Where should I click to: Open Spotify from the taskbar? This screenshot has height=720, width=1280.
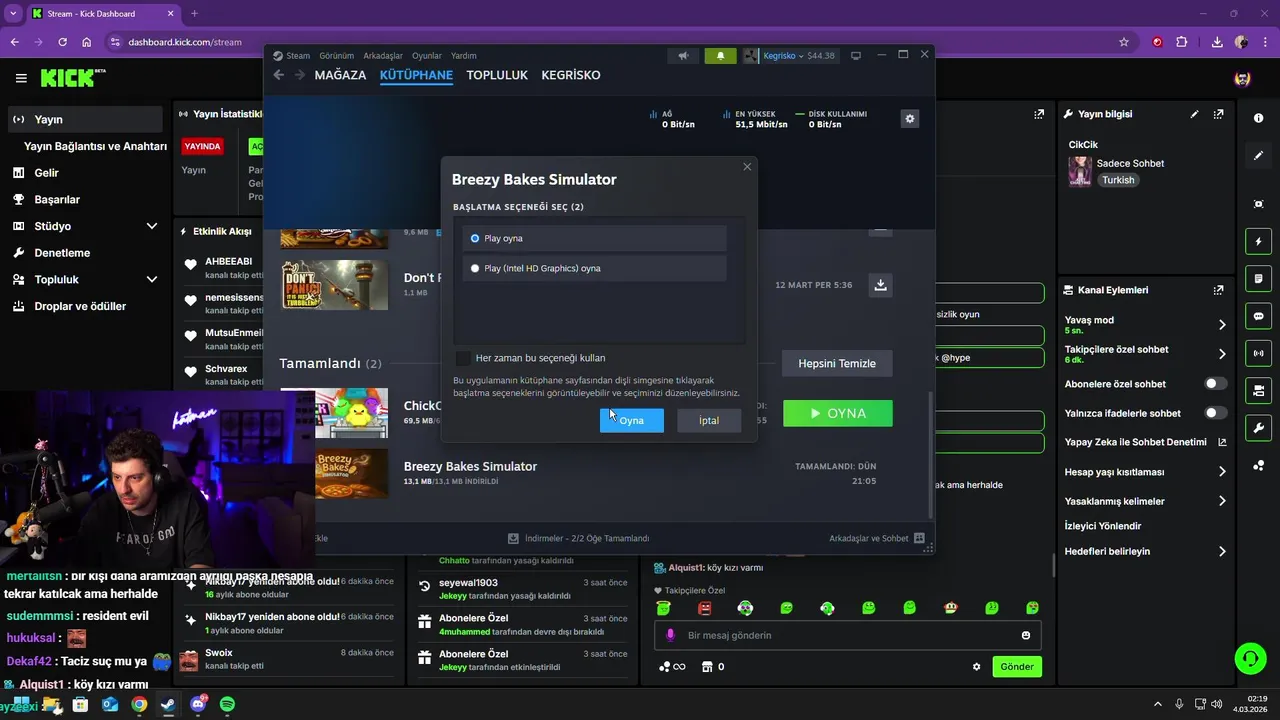pyautogui.click(x=227, y=704)
